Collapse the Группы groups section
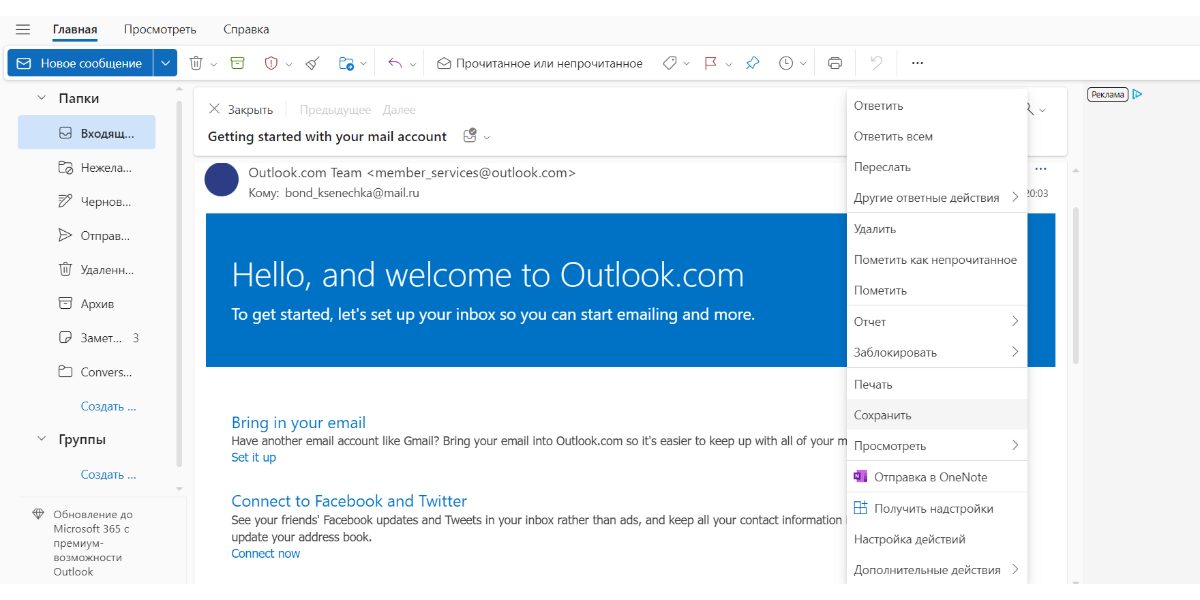The image size is (1200, 600). coord(41,439)
